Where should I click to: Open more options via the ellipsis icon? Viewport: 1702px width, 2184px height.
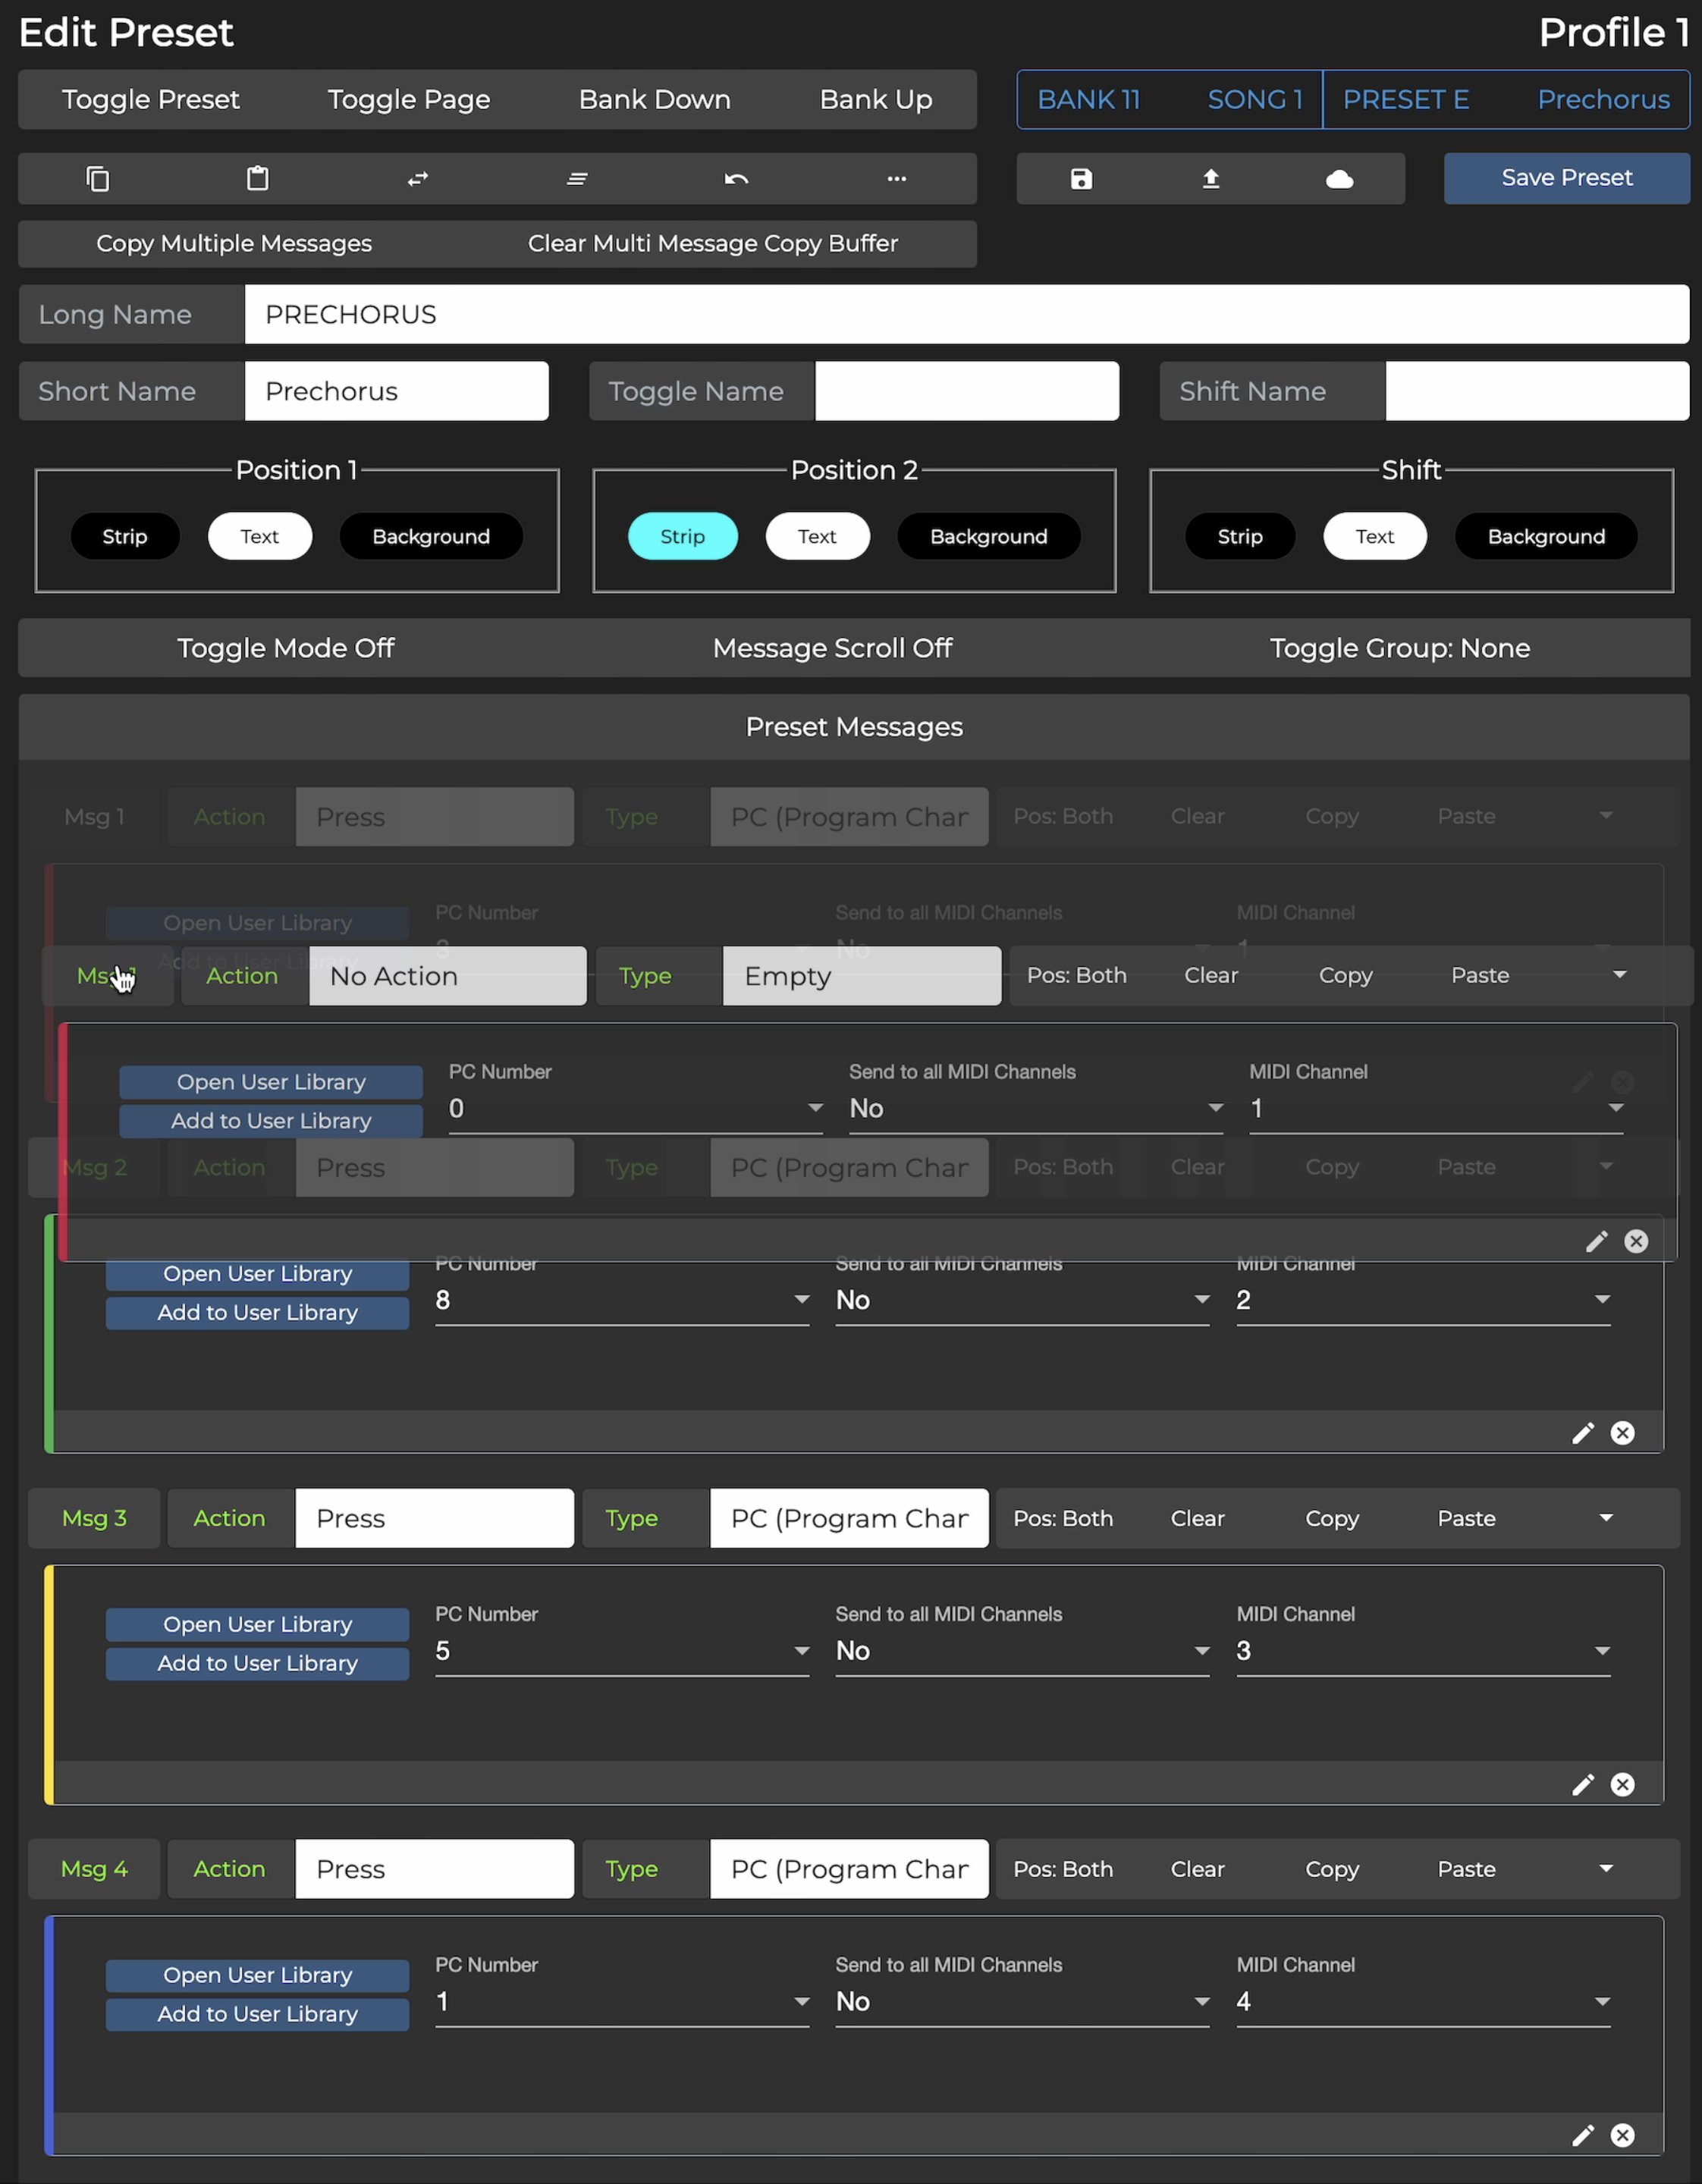[x=896, y=178]
